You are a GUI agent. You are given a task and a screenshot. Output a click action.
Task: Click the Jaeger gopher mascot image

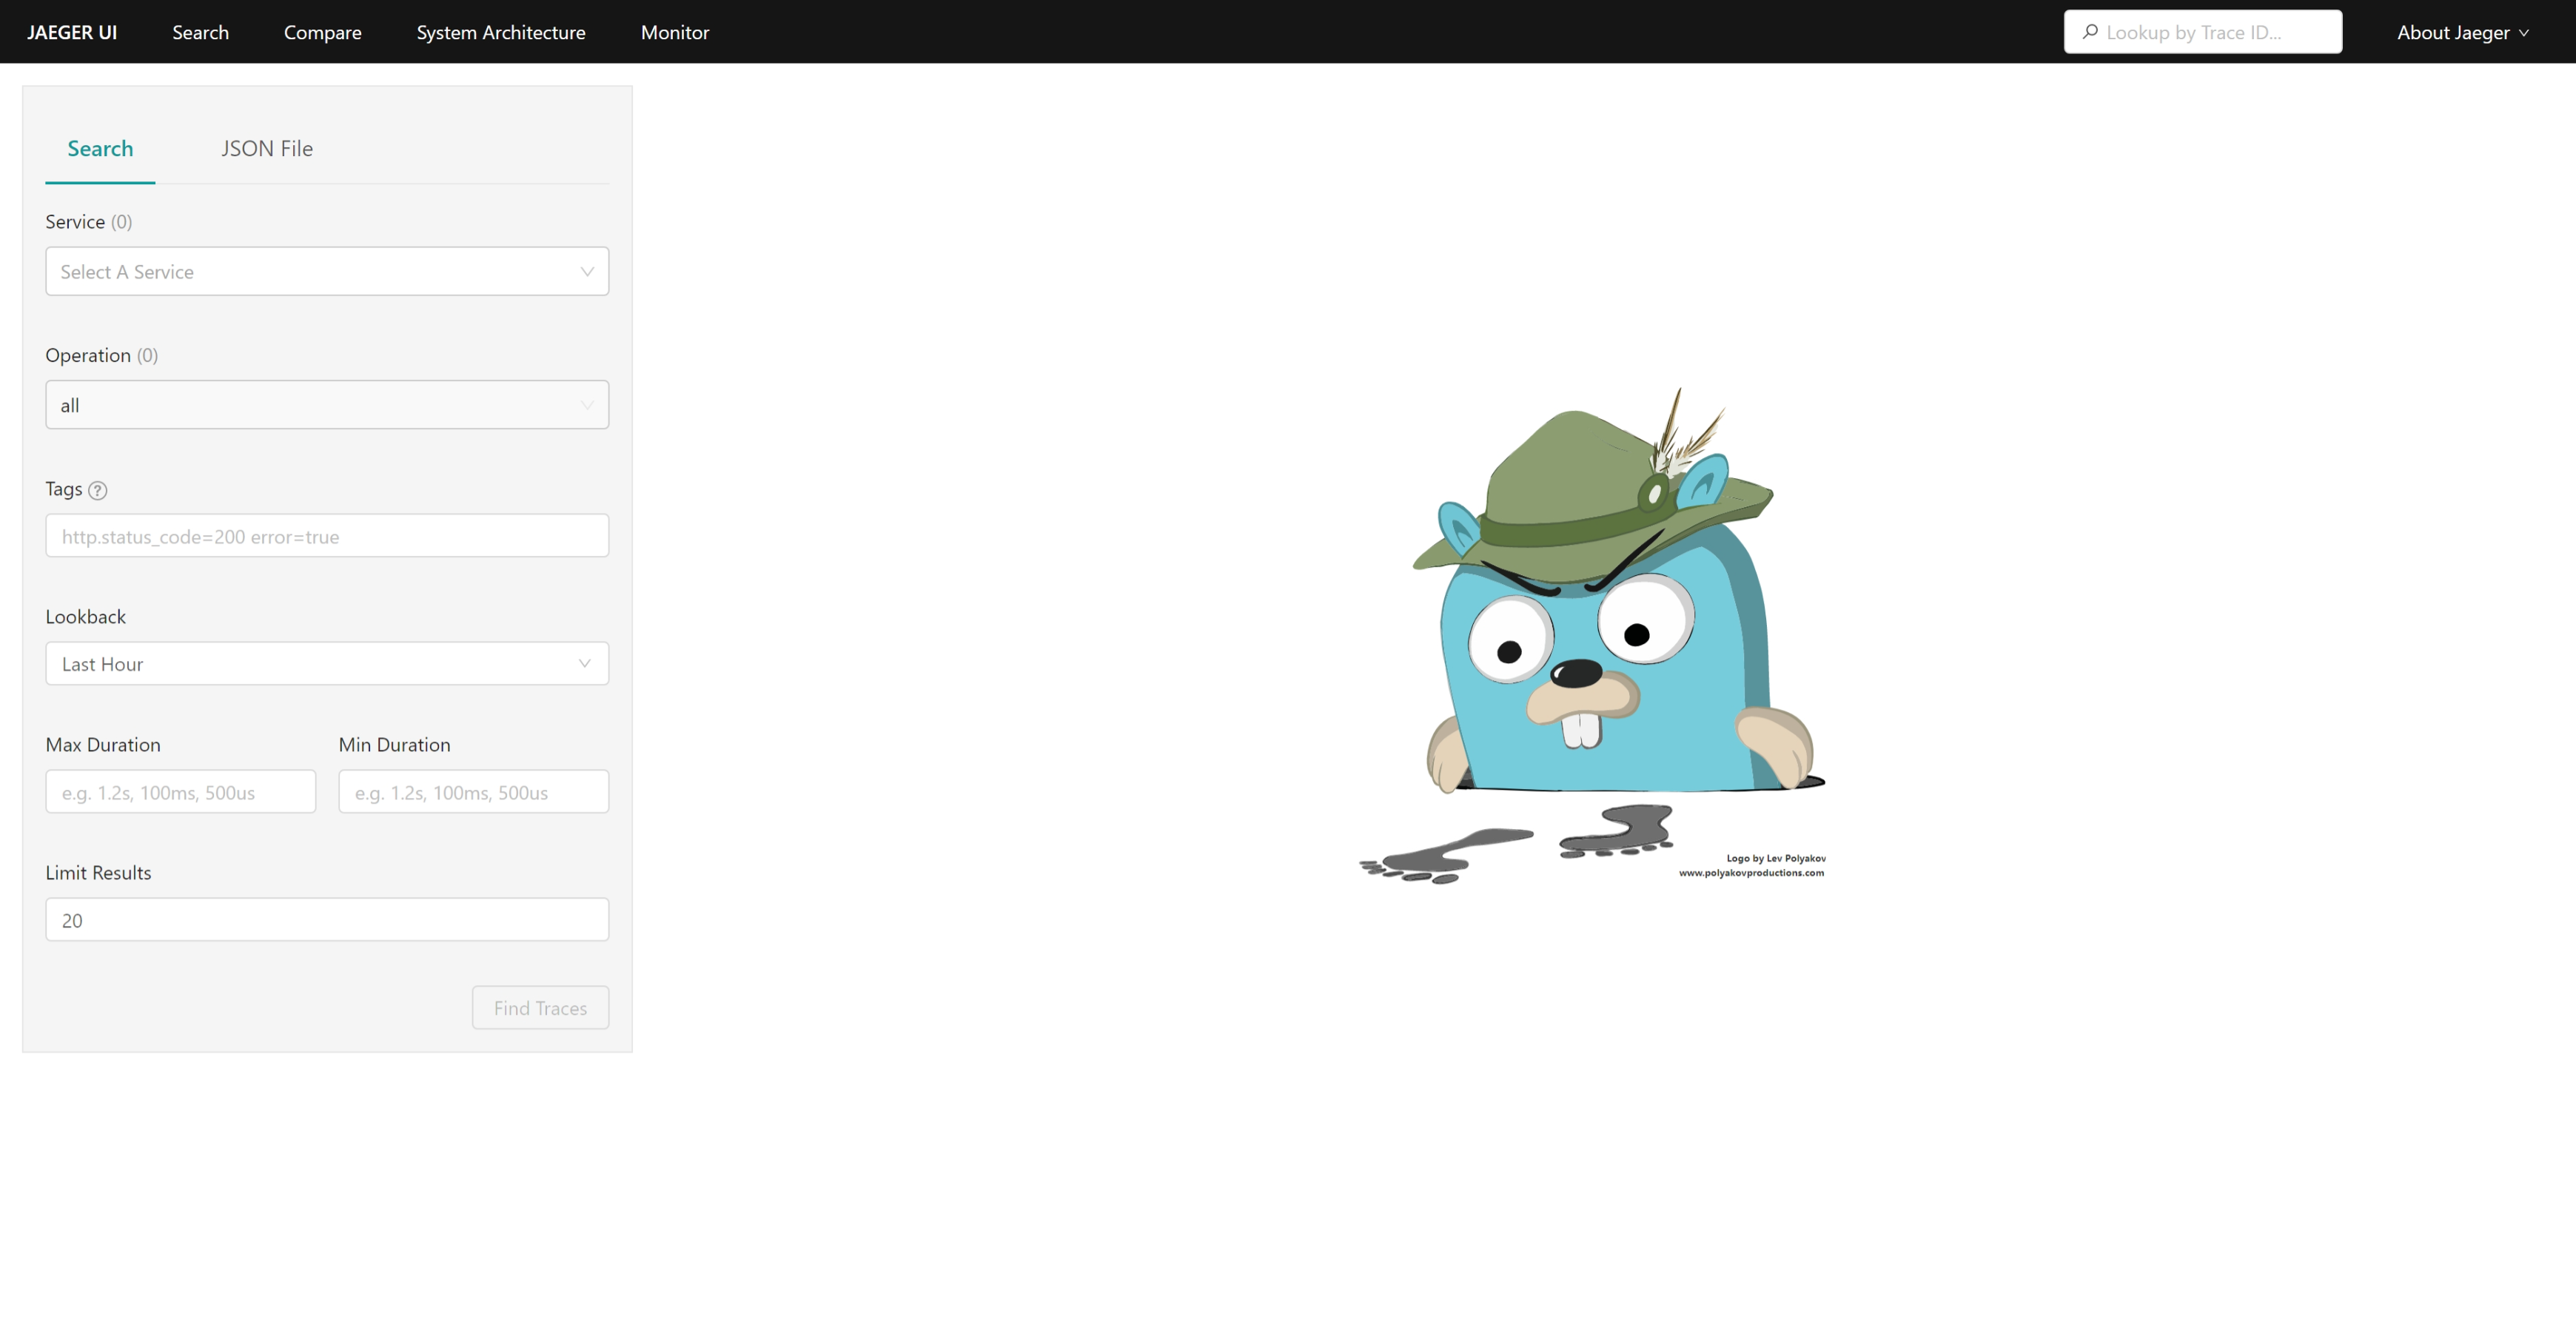1592,635
